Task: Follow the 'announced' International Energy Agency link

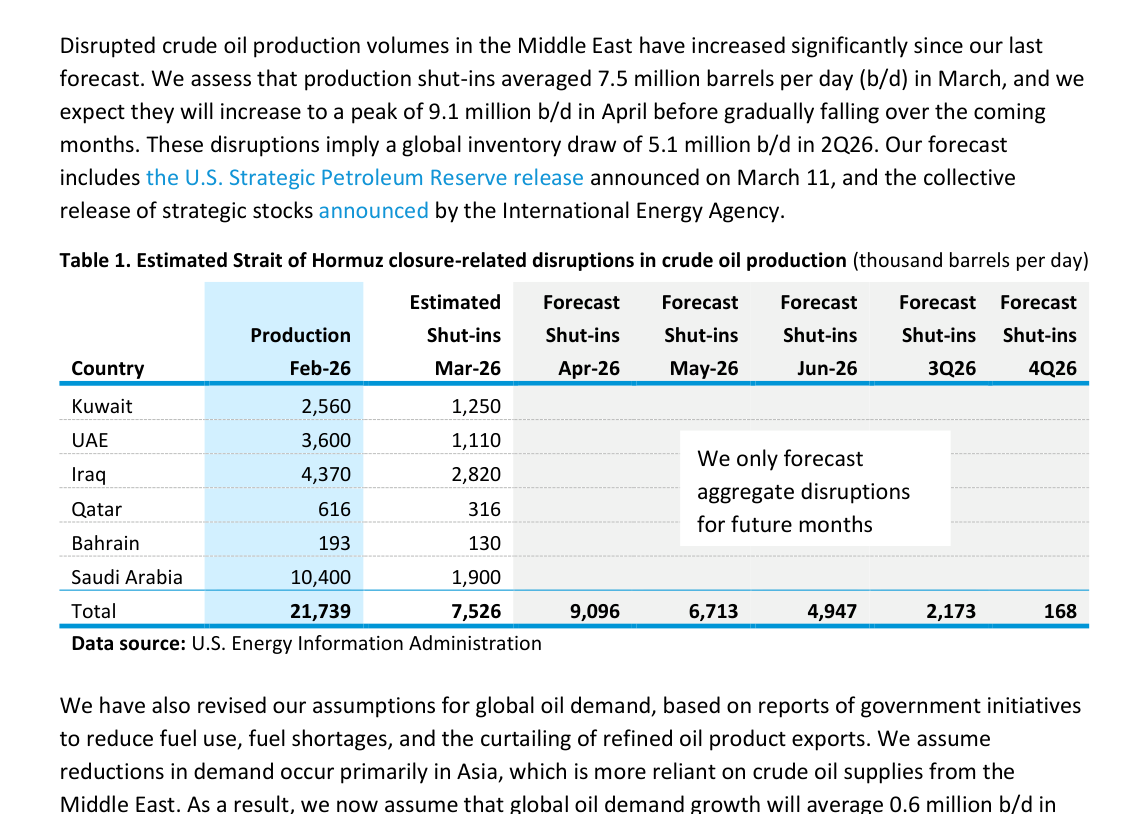Action: (x=373, y=211)
